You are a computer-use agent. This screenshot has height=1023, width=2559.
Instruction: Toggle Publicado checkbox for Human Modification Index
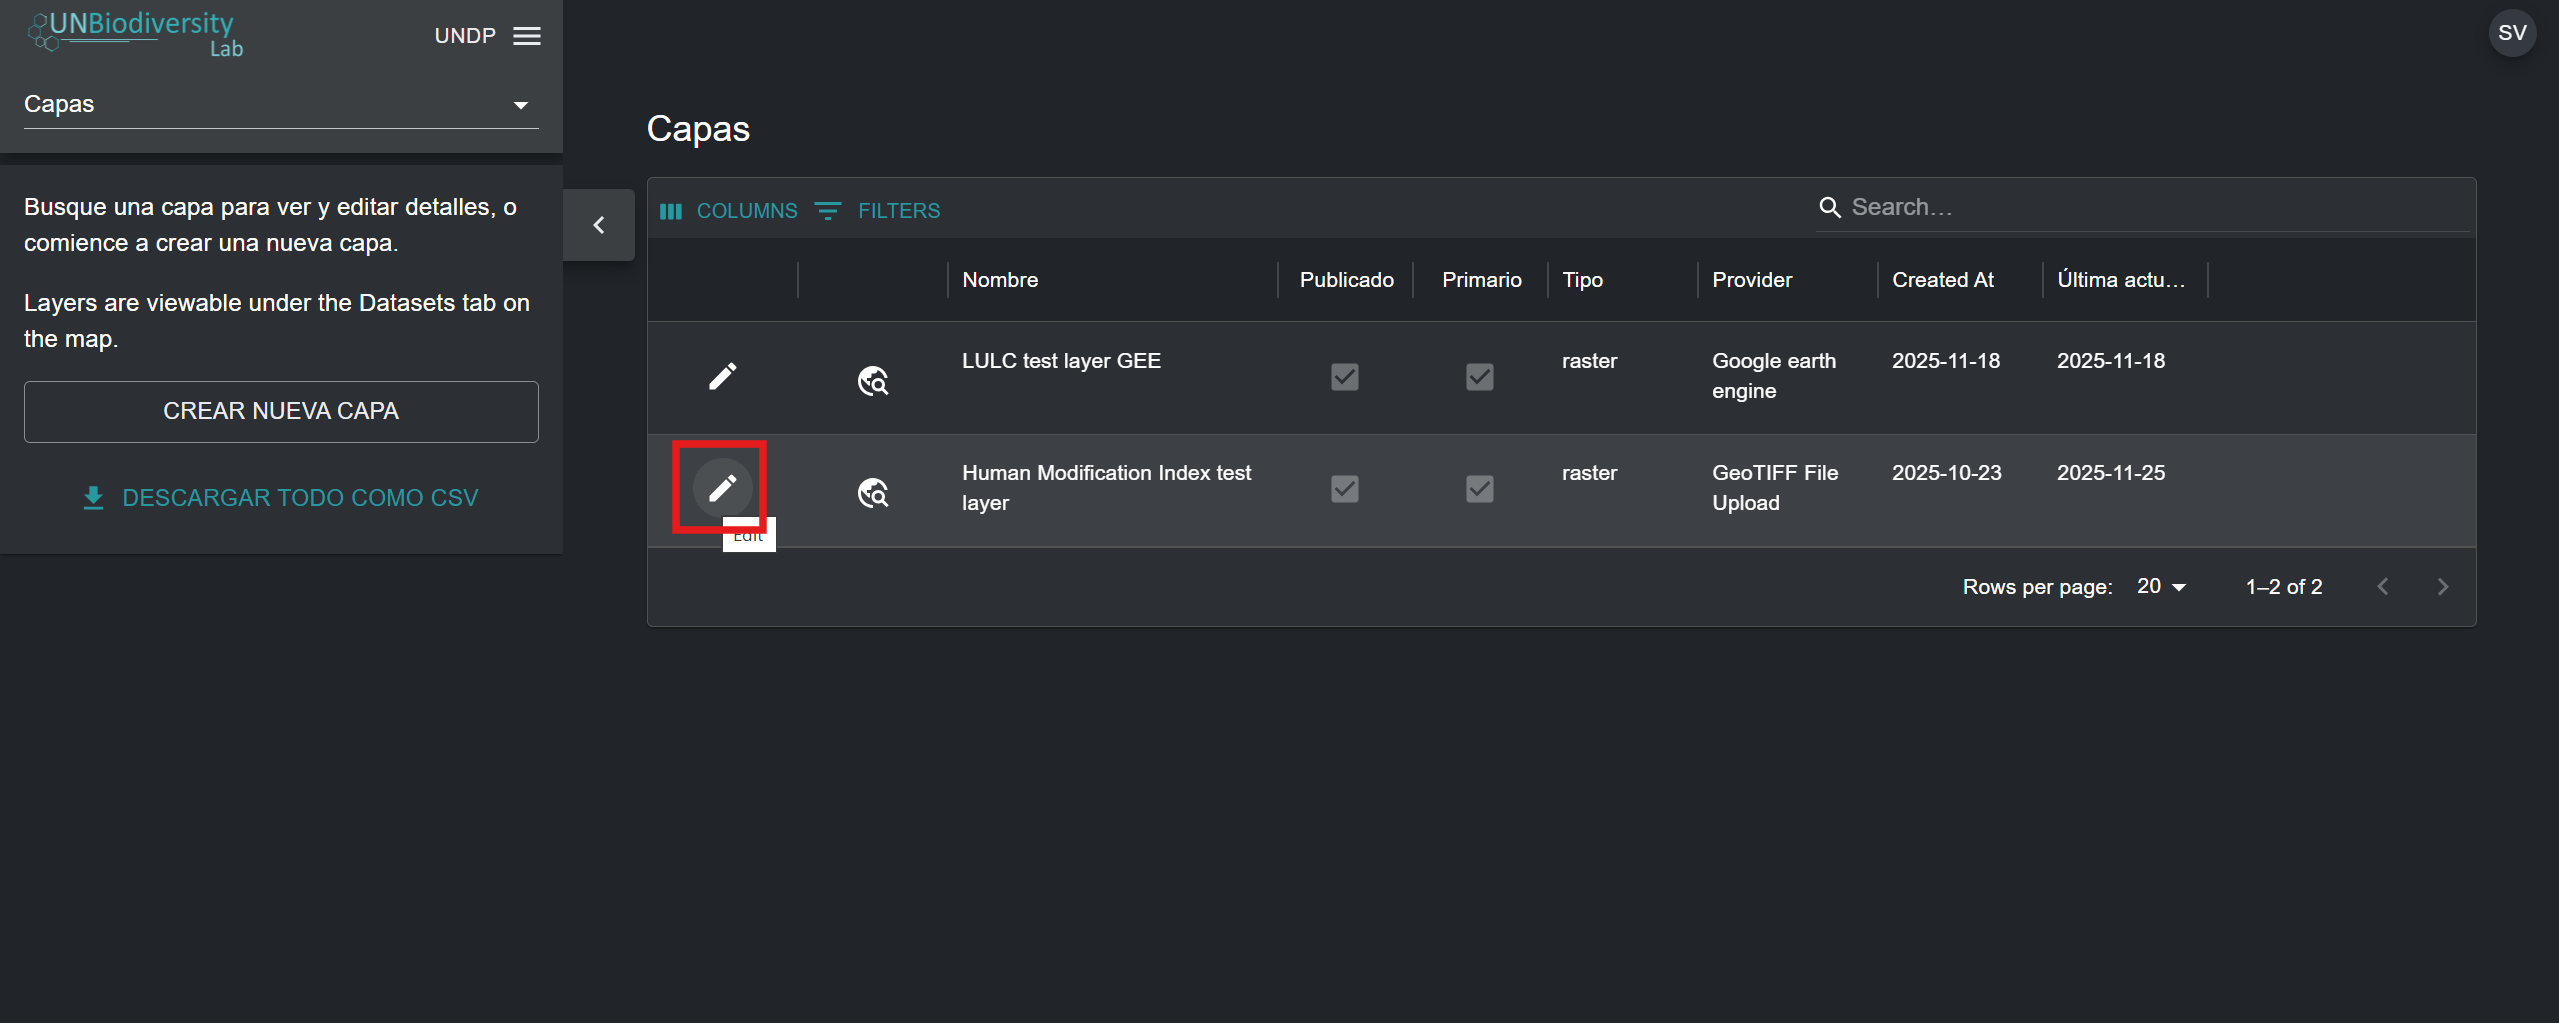1344,489
